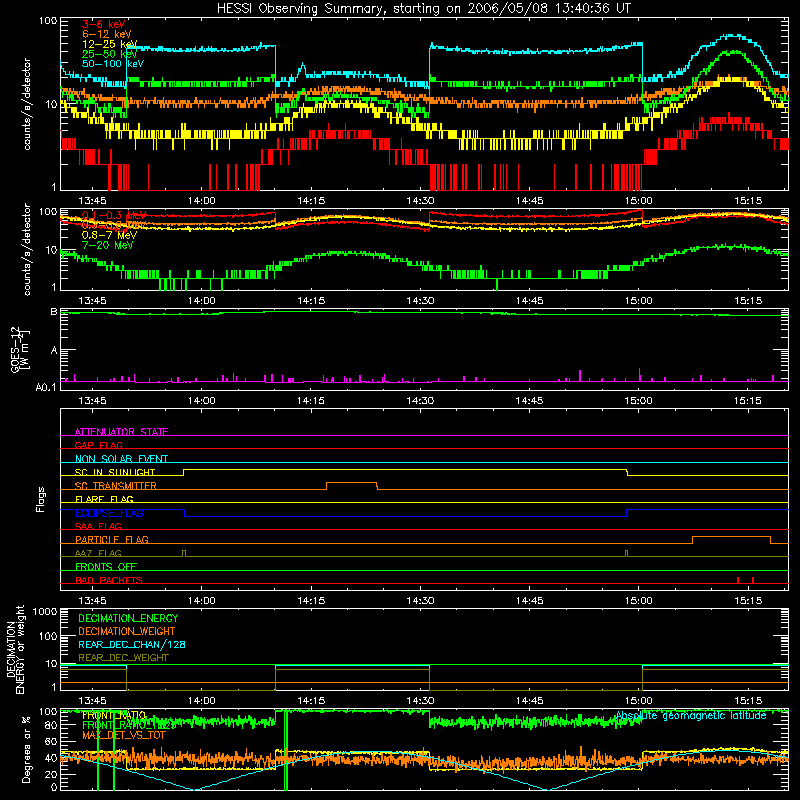Screen dimensions: 800x800
Task: Click the vertical 'Flags' axis label
Action: [41, 499]
